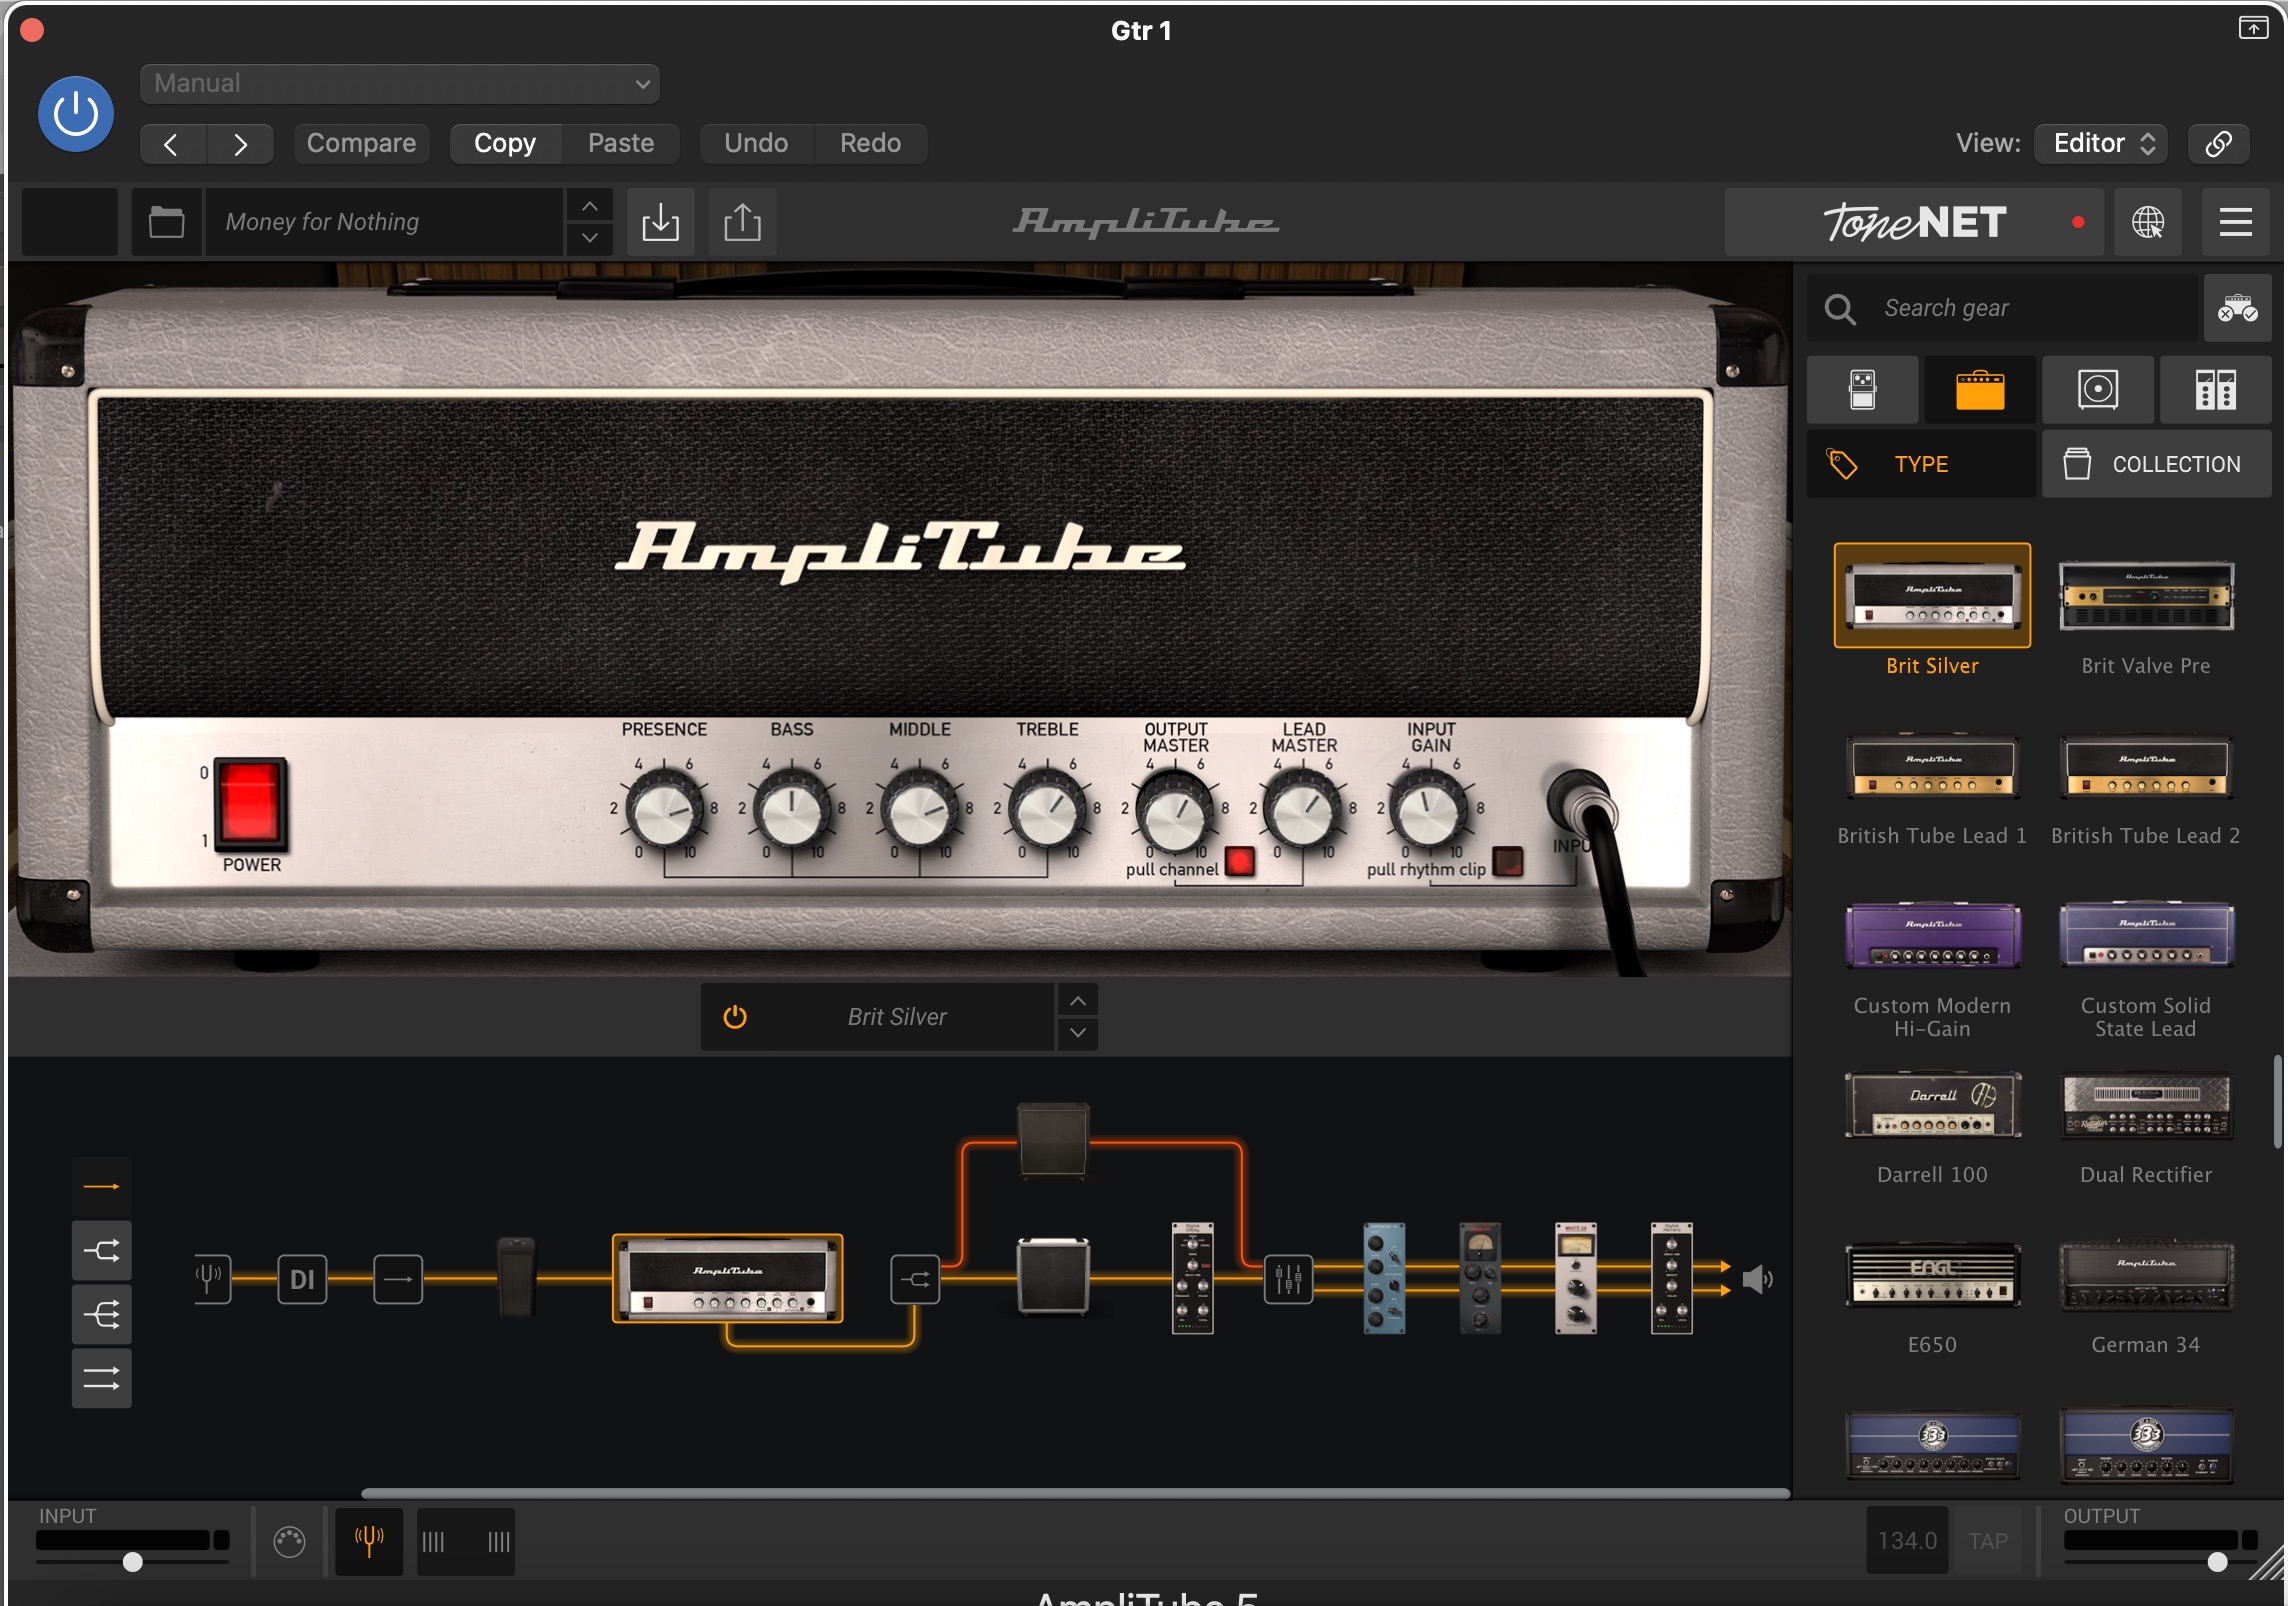Viewport: 2288px width, 1606px height.
Task: Select the British Tube Lead 2 amp
Action: (2146, 767)
